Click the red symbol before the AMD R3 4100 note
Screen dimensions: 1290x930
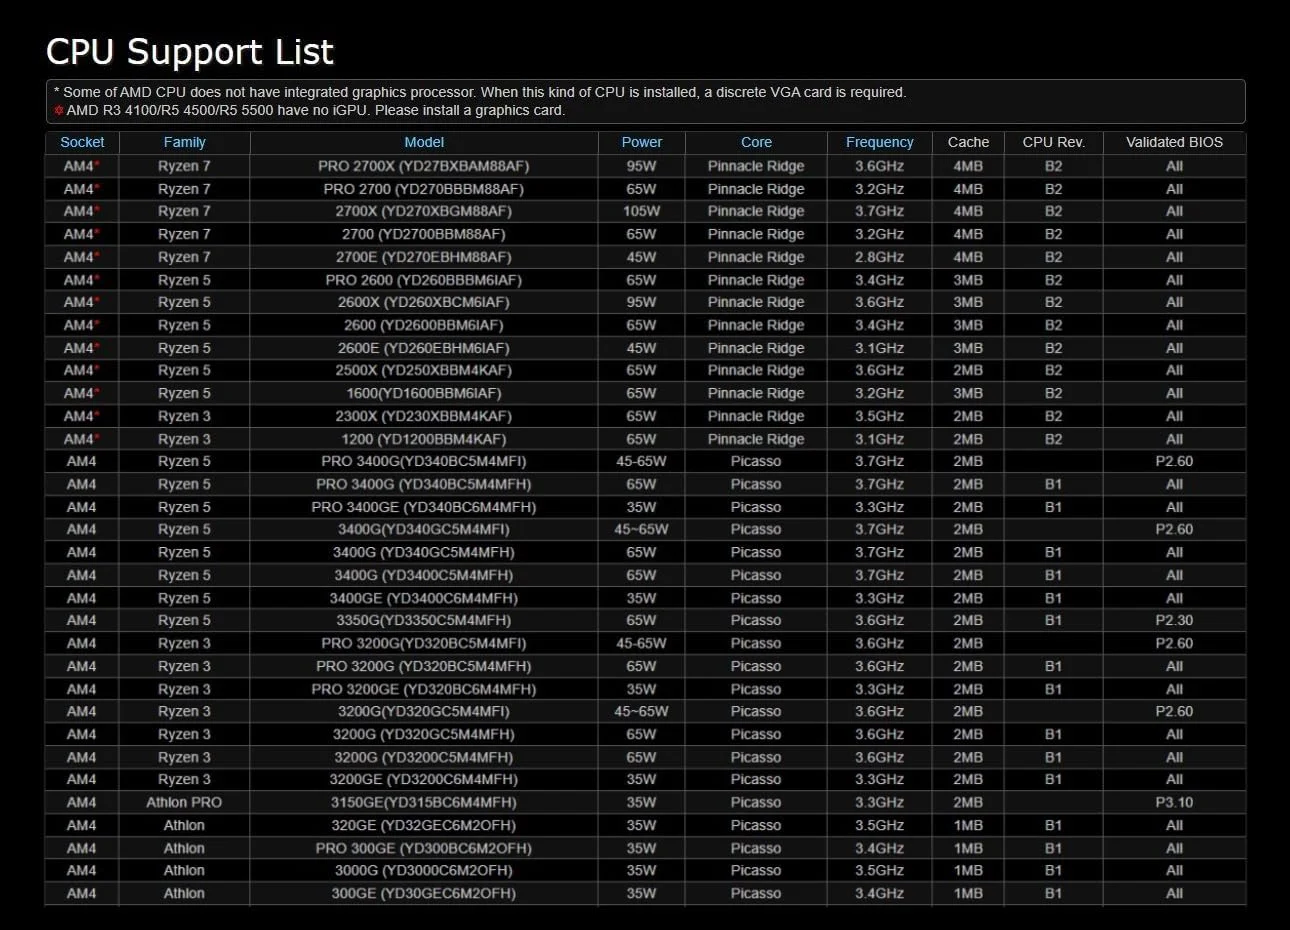59,111
